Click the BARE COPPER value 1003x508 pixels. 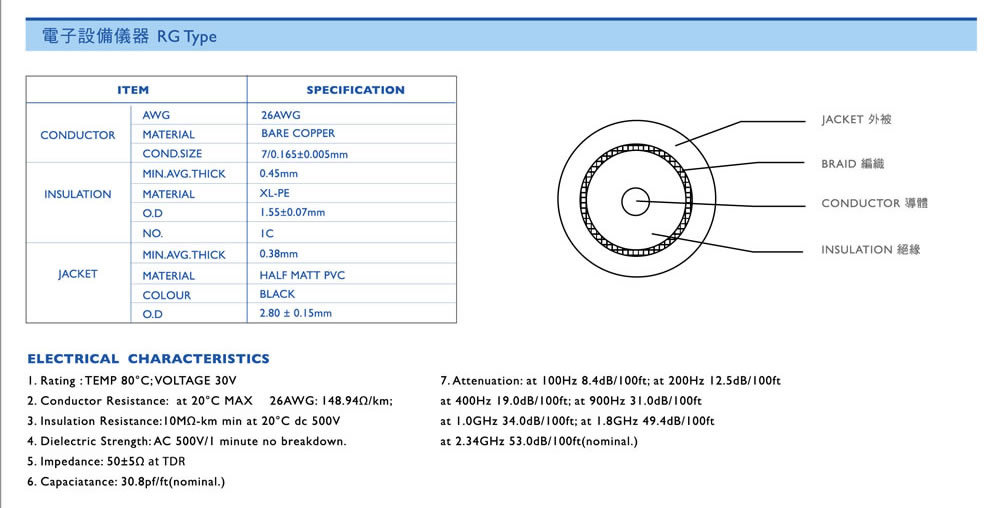pos(297,133)
